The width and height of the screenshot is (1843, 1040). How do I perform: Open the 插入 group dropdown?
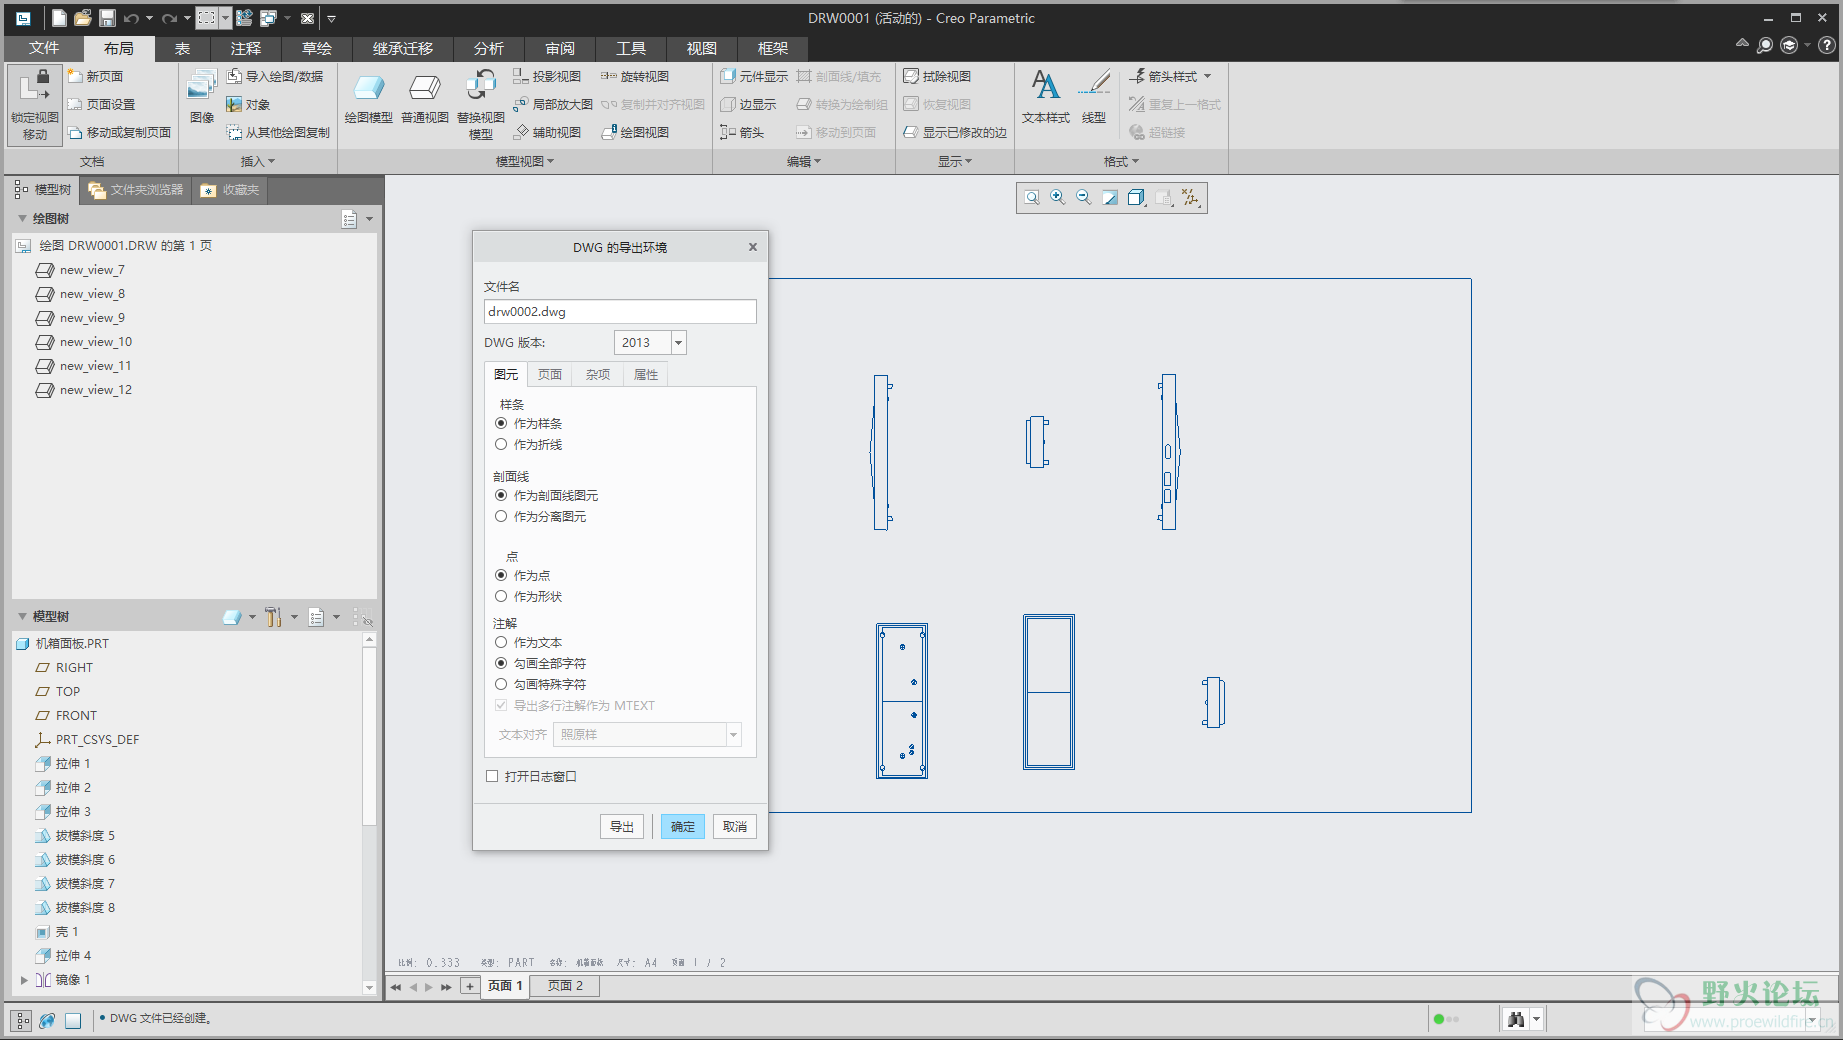[258, 161]
